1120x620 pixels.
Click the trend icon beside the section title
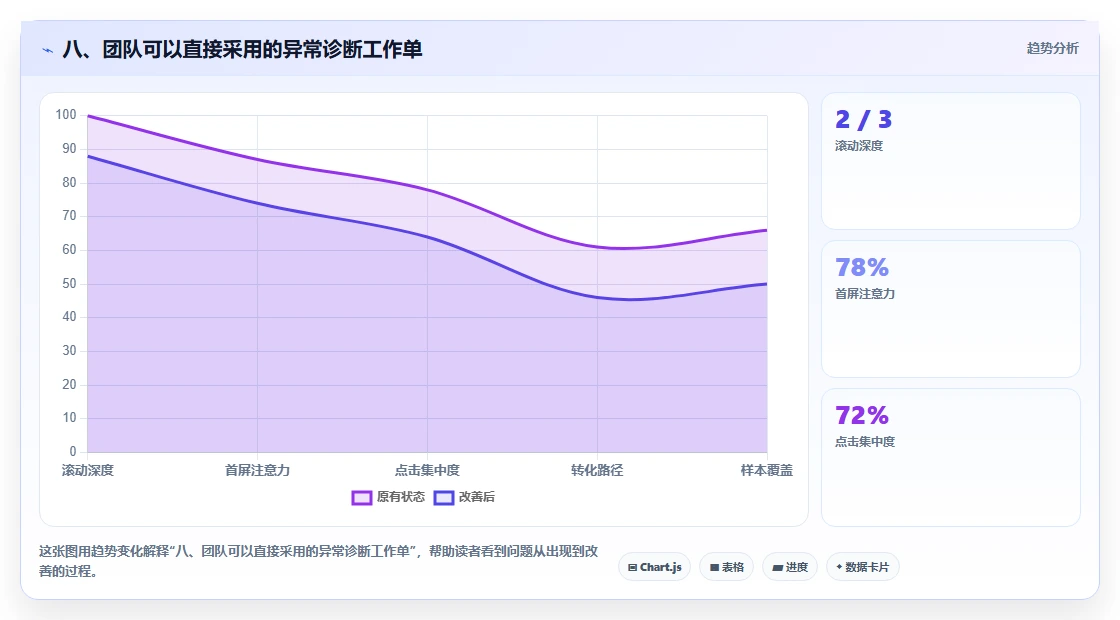[48, 50]
